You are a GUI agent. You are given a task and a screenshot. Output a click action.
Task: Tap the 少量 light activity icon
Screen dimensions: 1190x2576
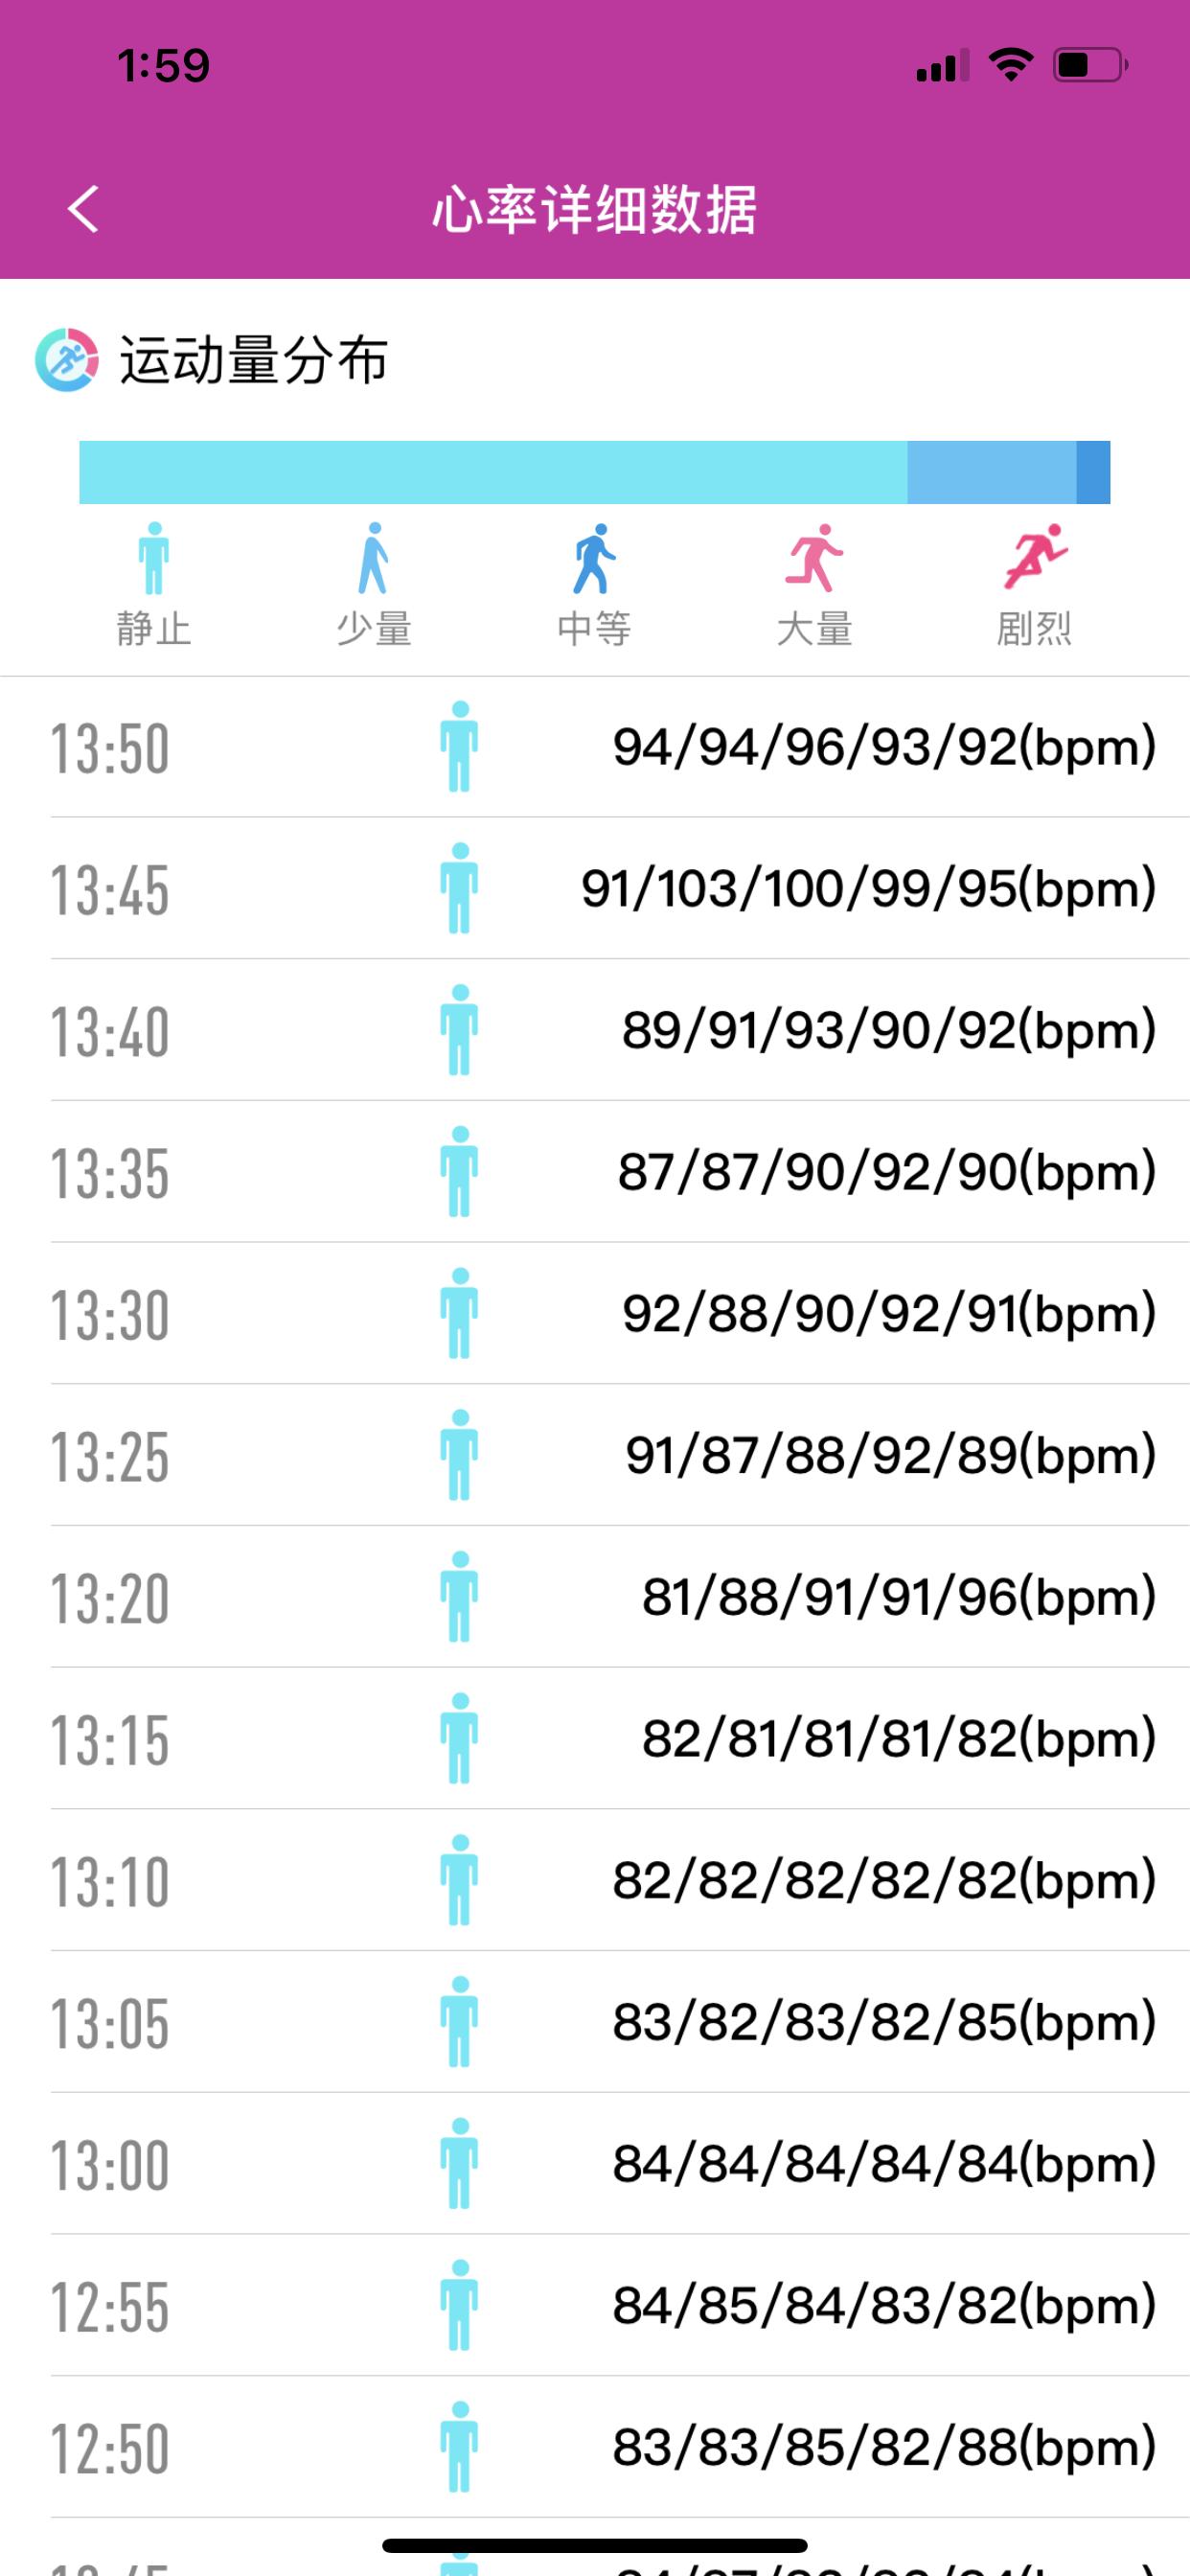click(x=373, y=558)
